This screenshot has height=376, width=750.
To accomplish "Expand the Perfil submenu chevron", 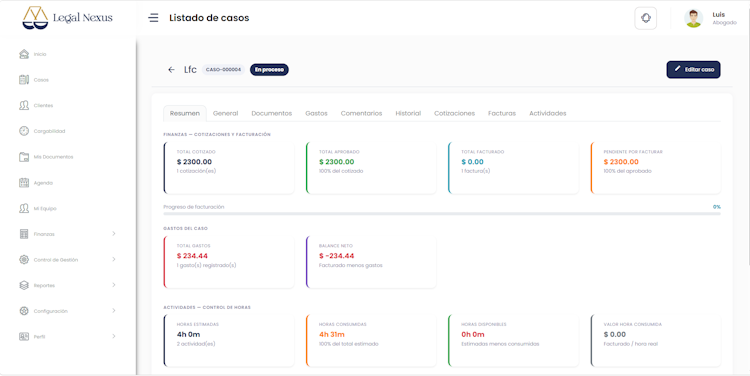I will [114, 336].
